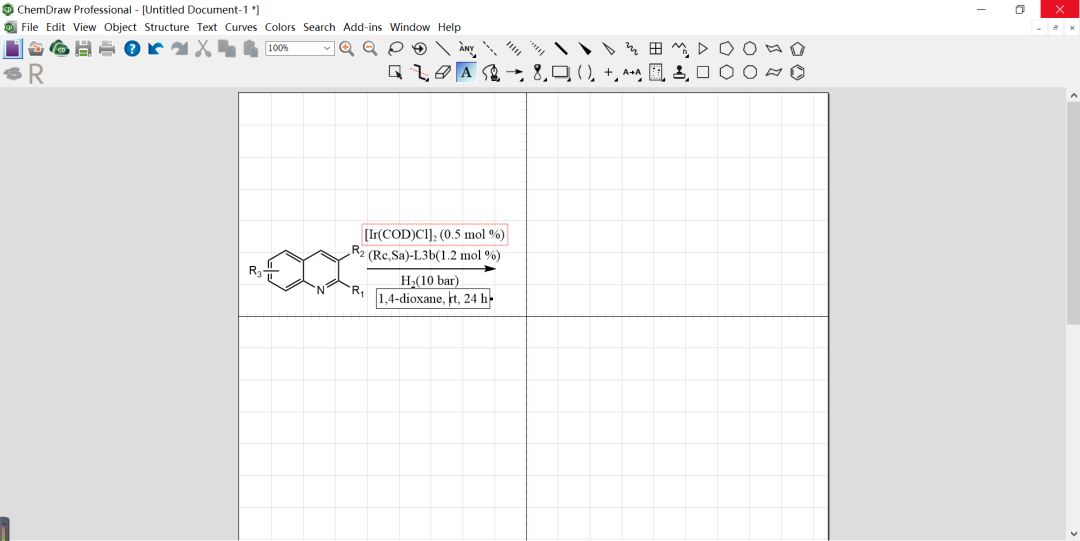Open the Acyclic Chain tool
1080x541 pixels.
[680, 49]
